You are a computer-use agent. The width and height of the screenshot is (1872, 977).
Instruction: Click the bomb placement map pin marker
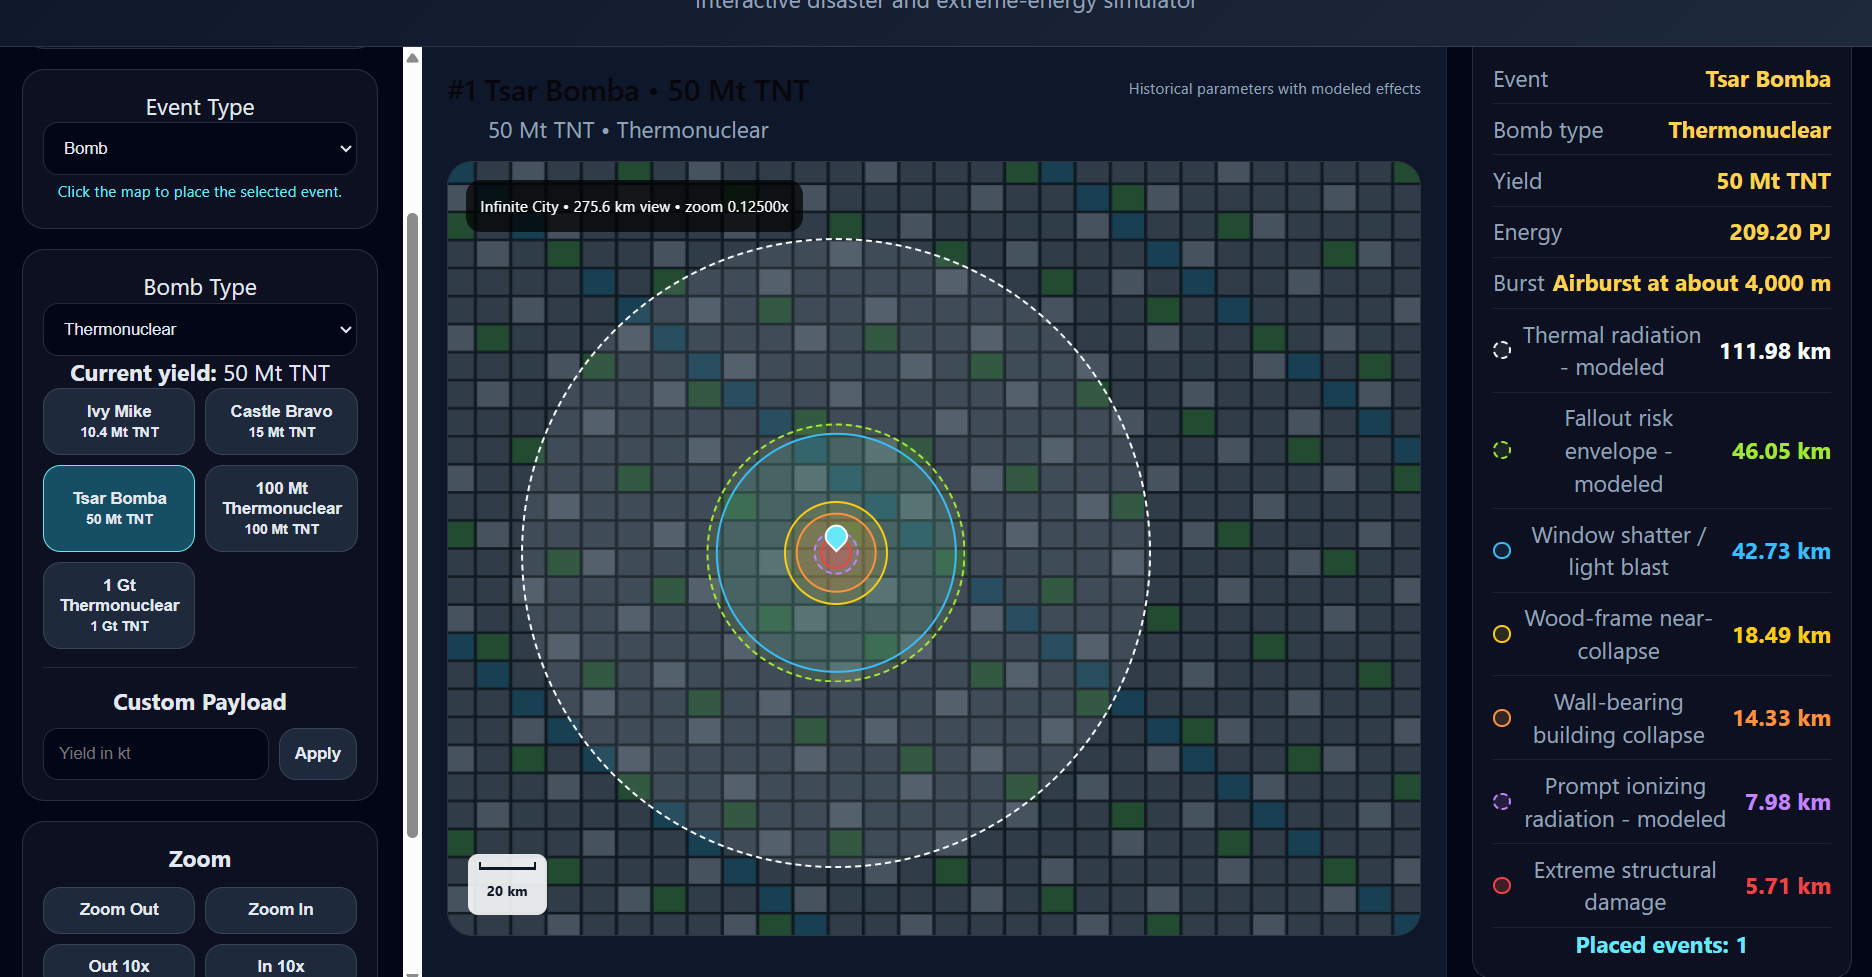[x=836, y=538]
